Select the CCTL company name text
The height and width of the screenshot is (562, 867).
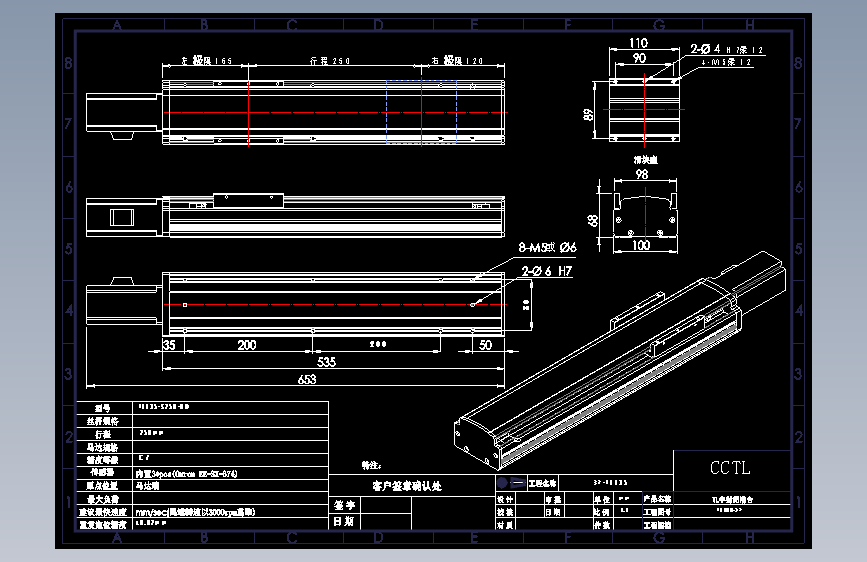(730, 468)
